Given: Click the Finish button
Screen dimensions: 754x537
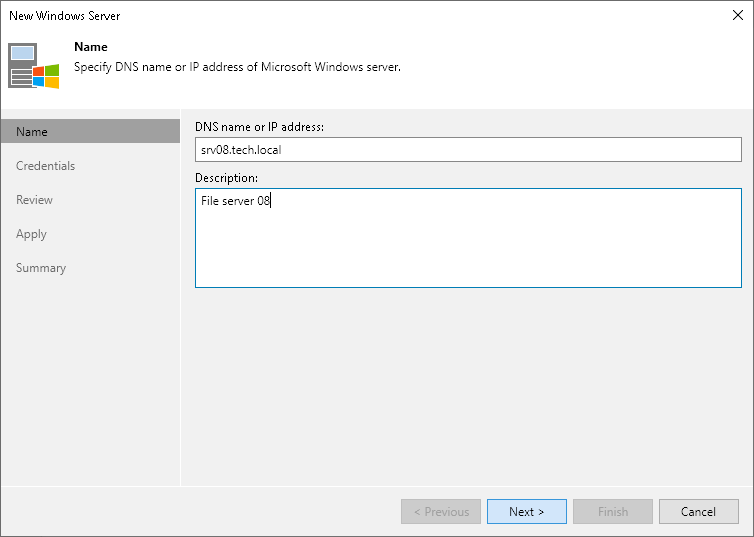Looking at the screenshot, I should pyautogui.click(x=613, y=512).
